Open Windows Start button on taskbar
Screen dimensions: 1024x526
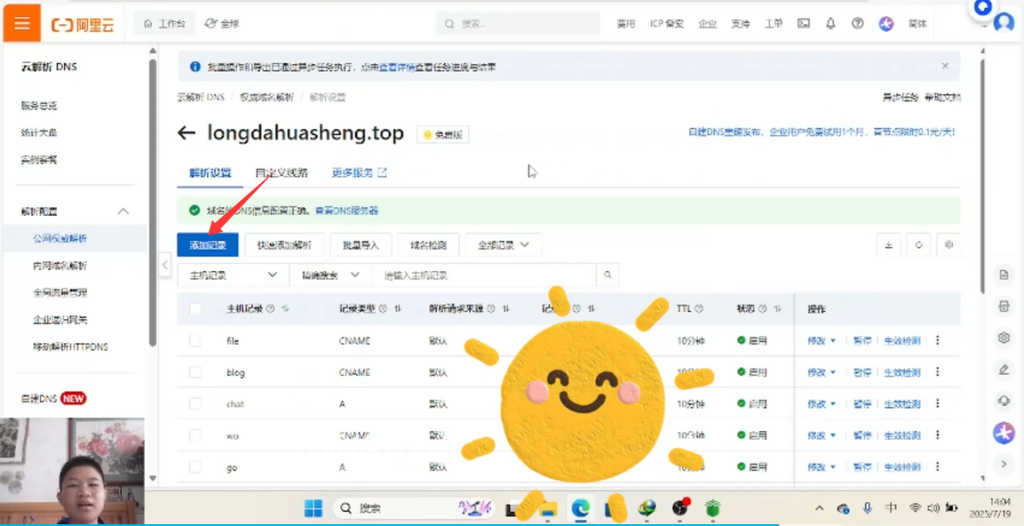tap(313, 508)
